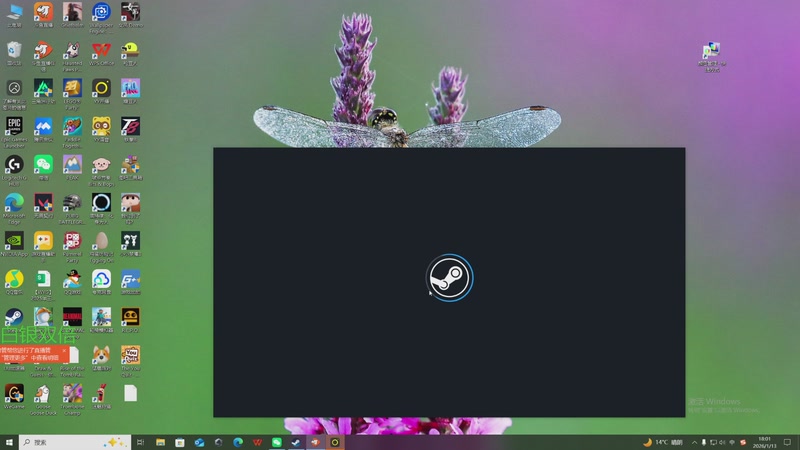Open the Tekken 8 desktop shortcut
The image size is (800, 450).
pyautogui.click(x=131, y=130)
